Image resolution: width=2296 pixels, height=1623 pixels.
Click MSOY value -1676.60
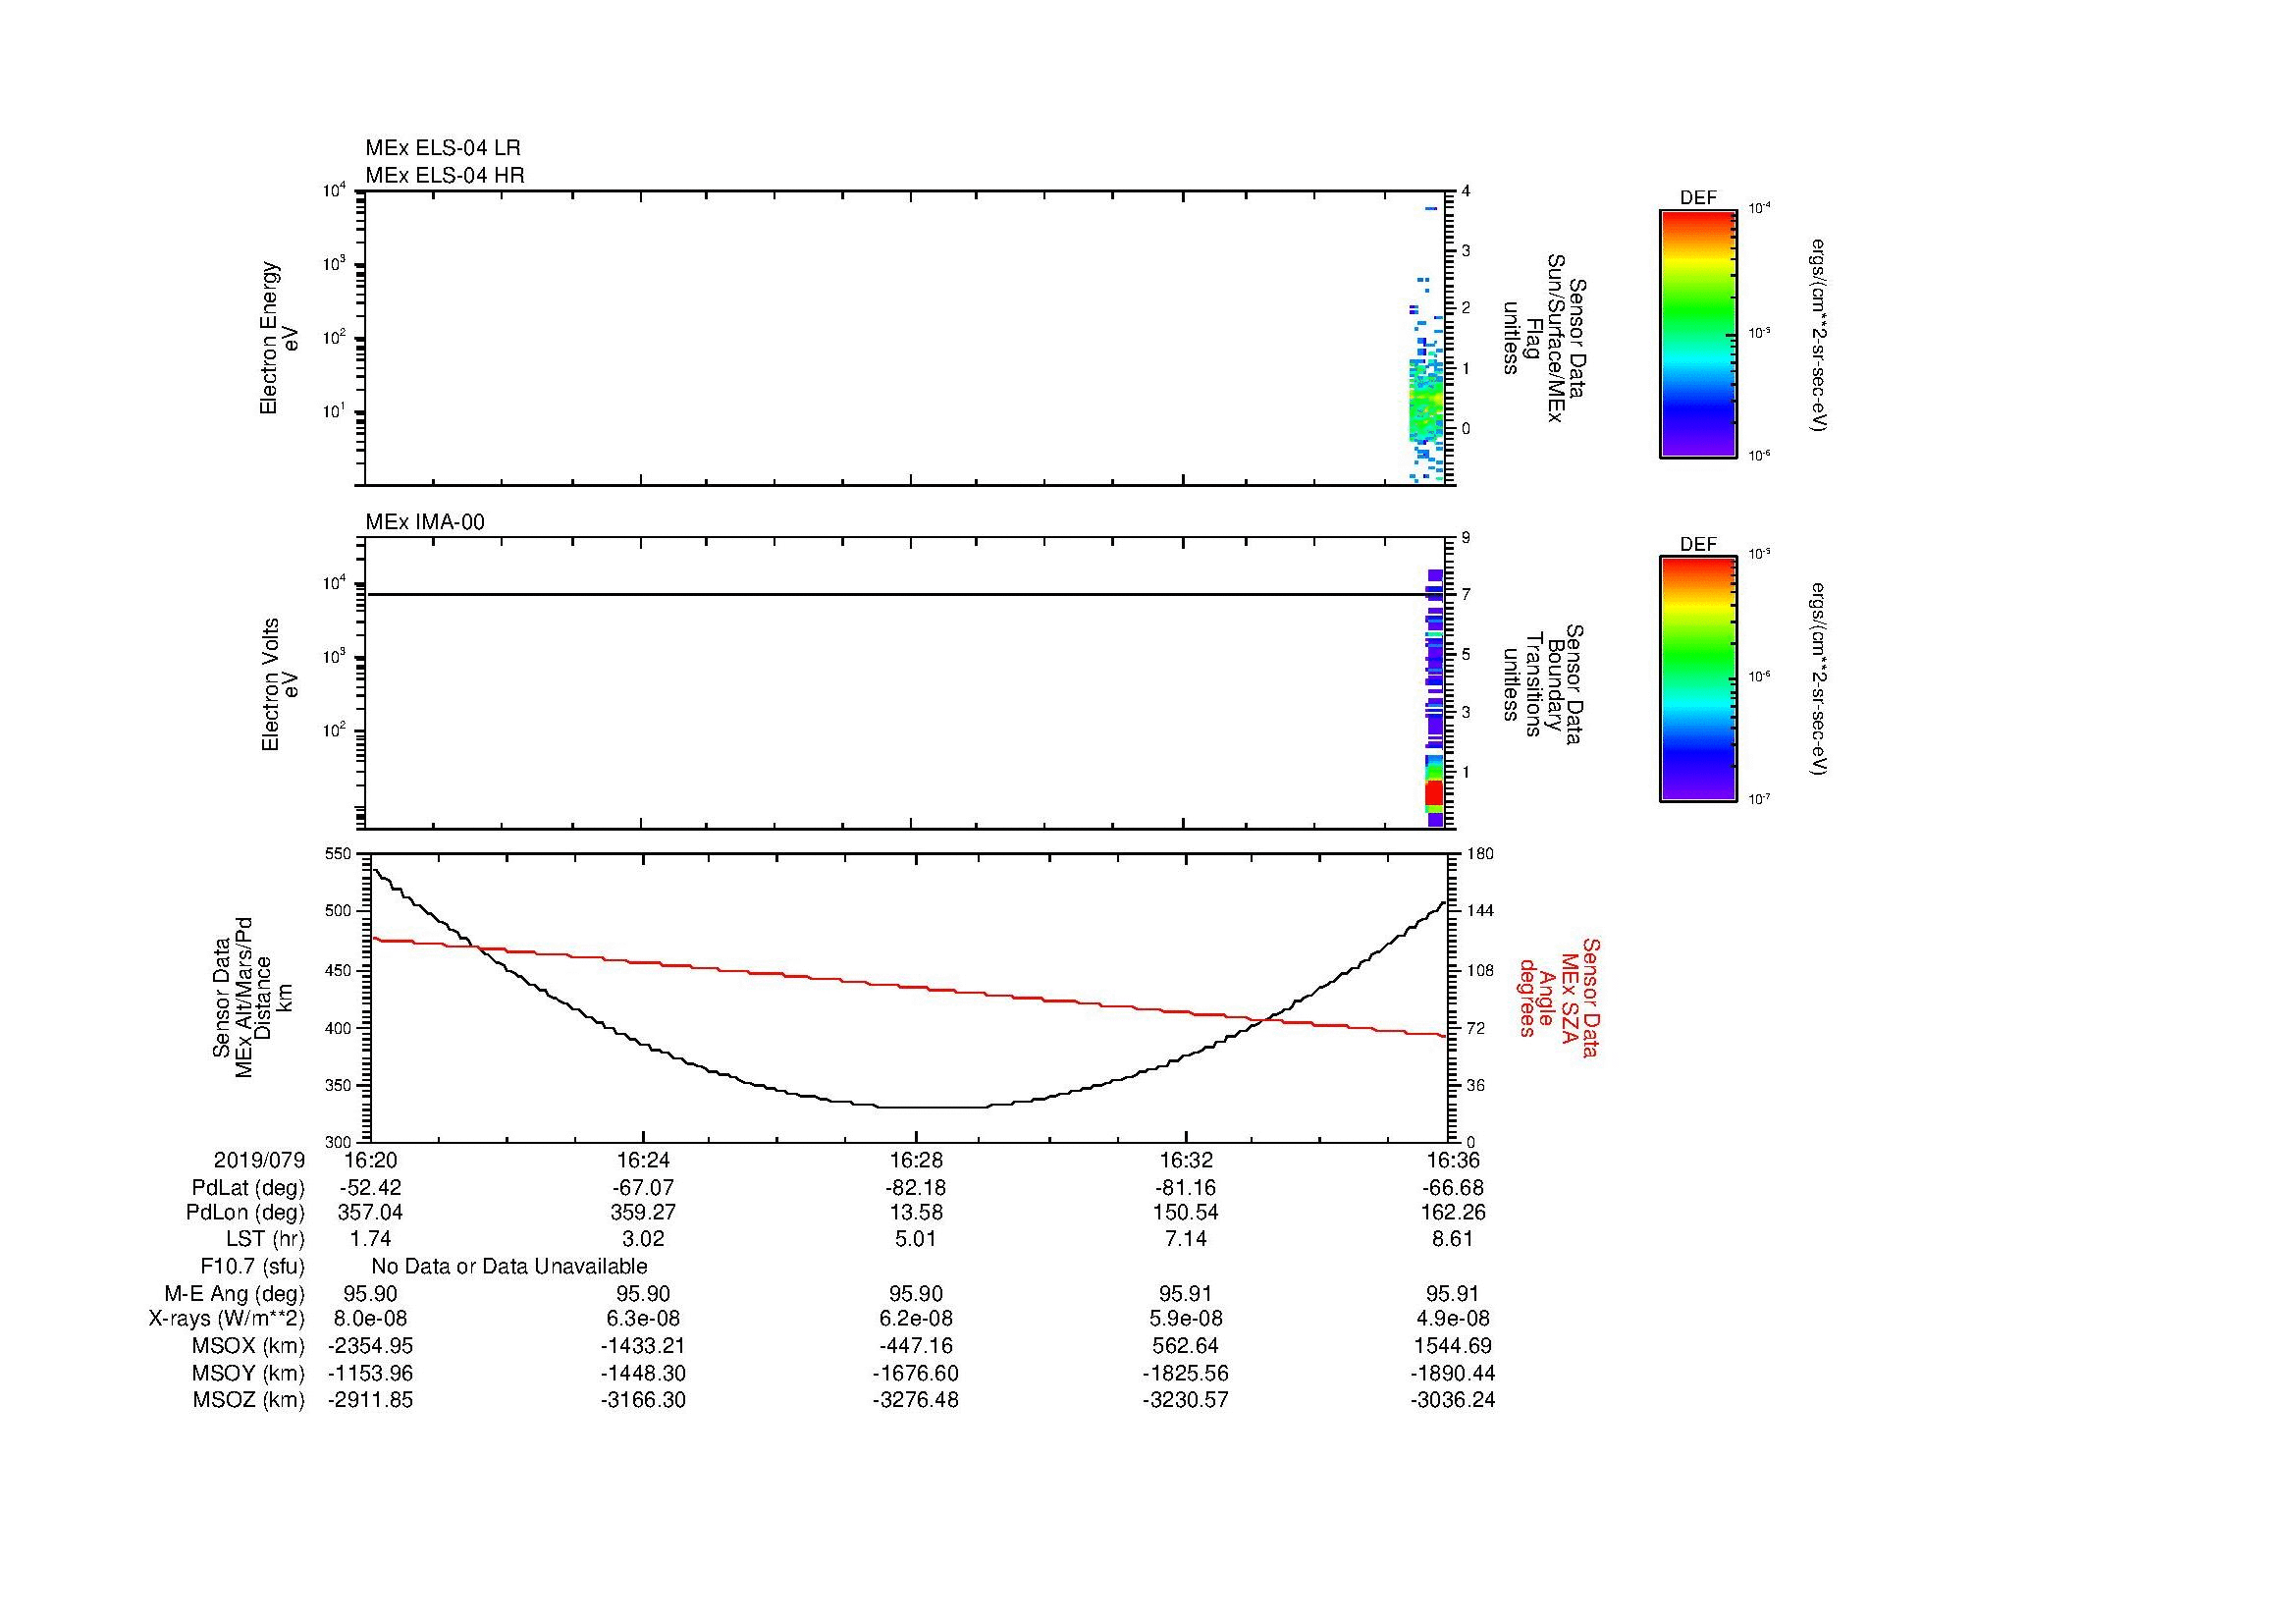(x=916, y=1373)
